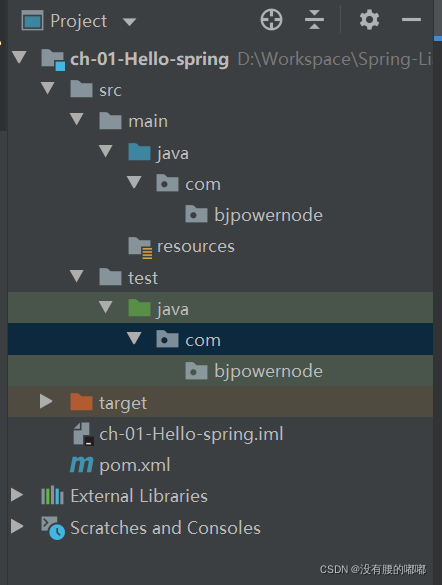This screenshot has height=585, width=442.
Task: Hide the Project tool window with the minus icon
Action: 411,20
